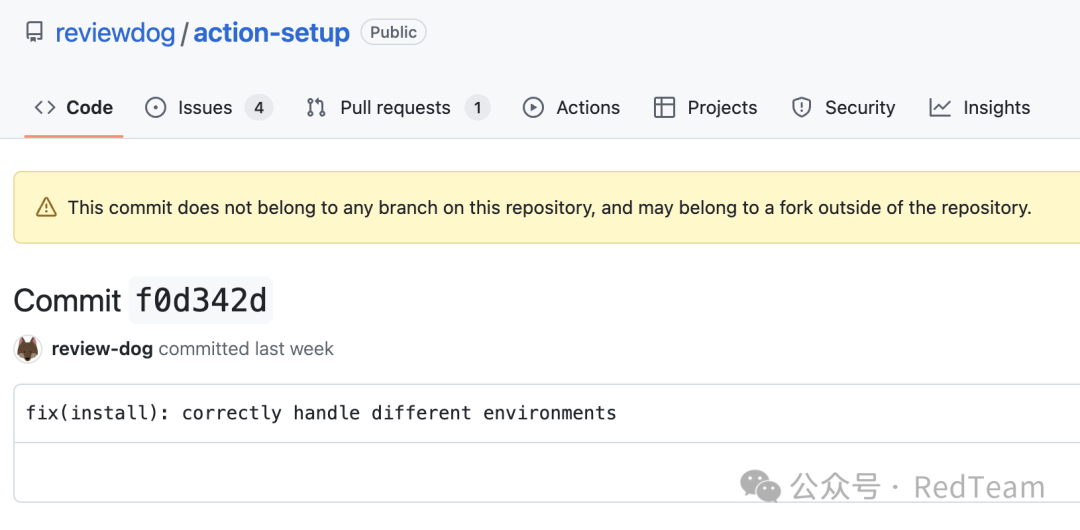
Task: Click the Security shield icon
Action: tap(802, 108)
